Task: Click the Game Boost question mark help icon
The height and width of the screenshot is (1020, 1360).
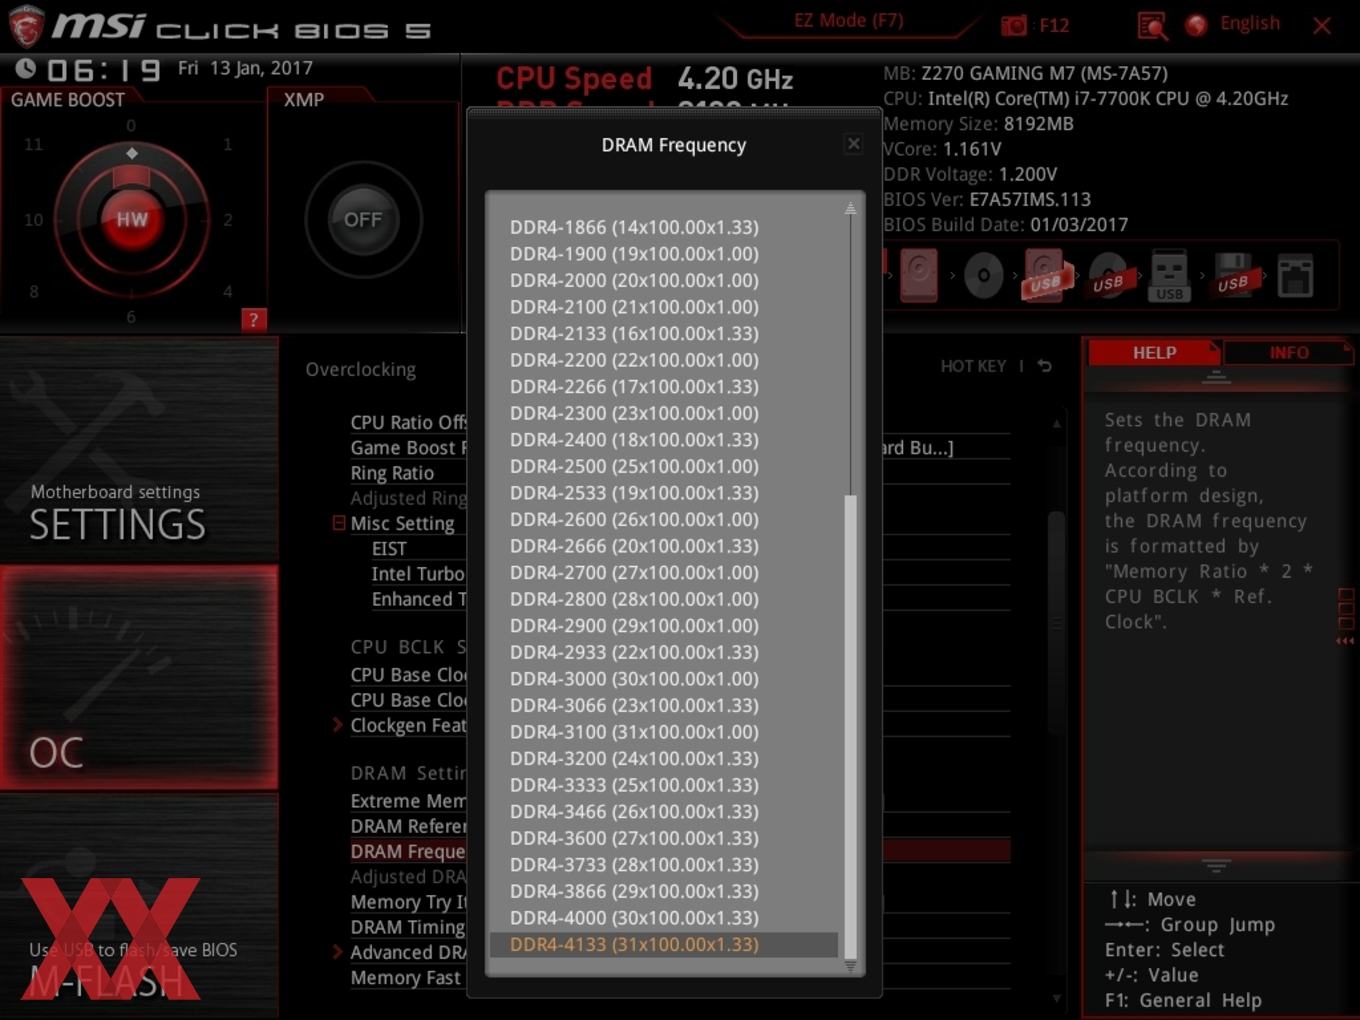Action: pyautogui.click(x=253, y=319)
